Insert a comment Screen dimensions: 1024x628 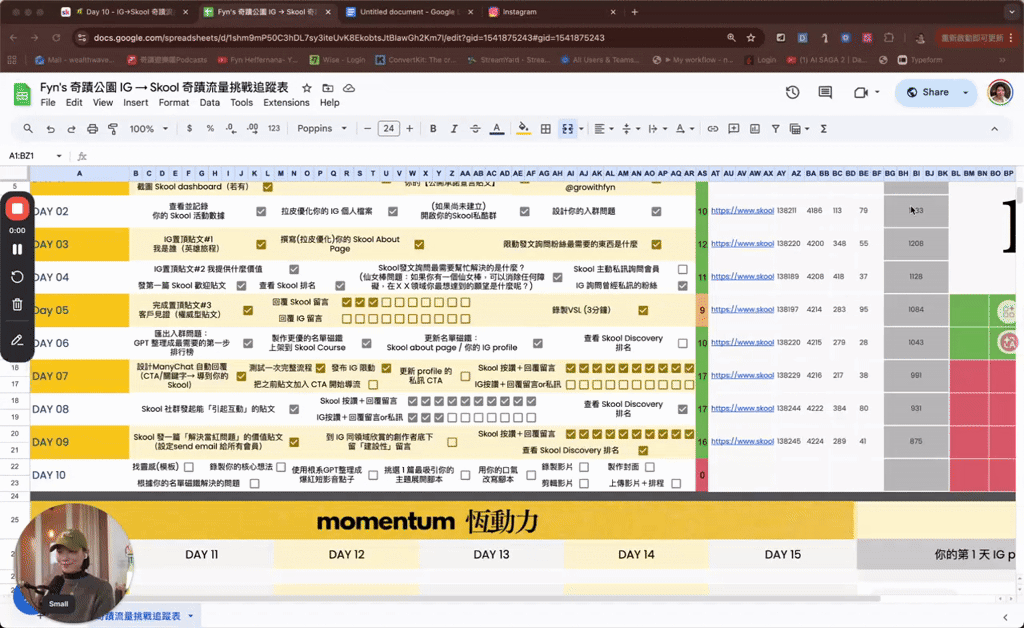click(x=733, y=129)
